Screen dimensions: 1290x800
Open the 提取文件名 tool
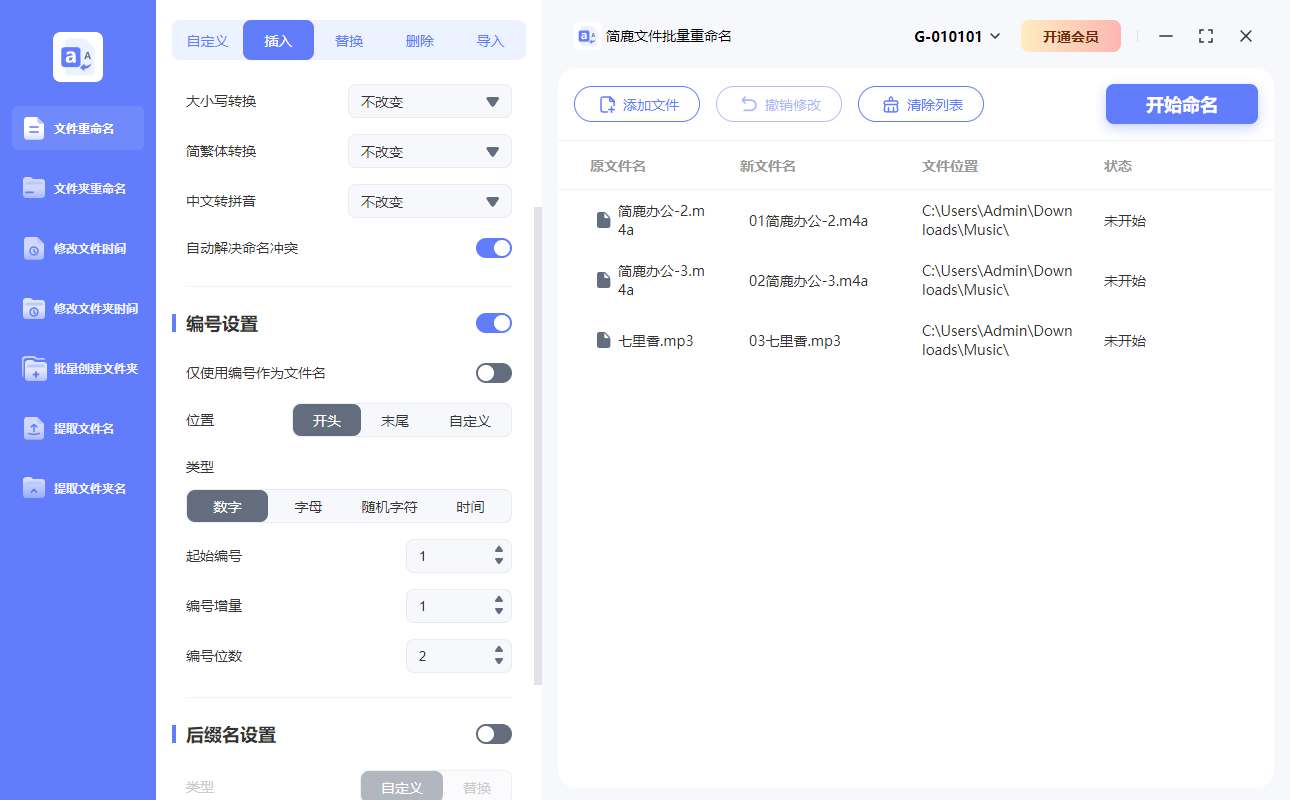(77, 428)
